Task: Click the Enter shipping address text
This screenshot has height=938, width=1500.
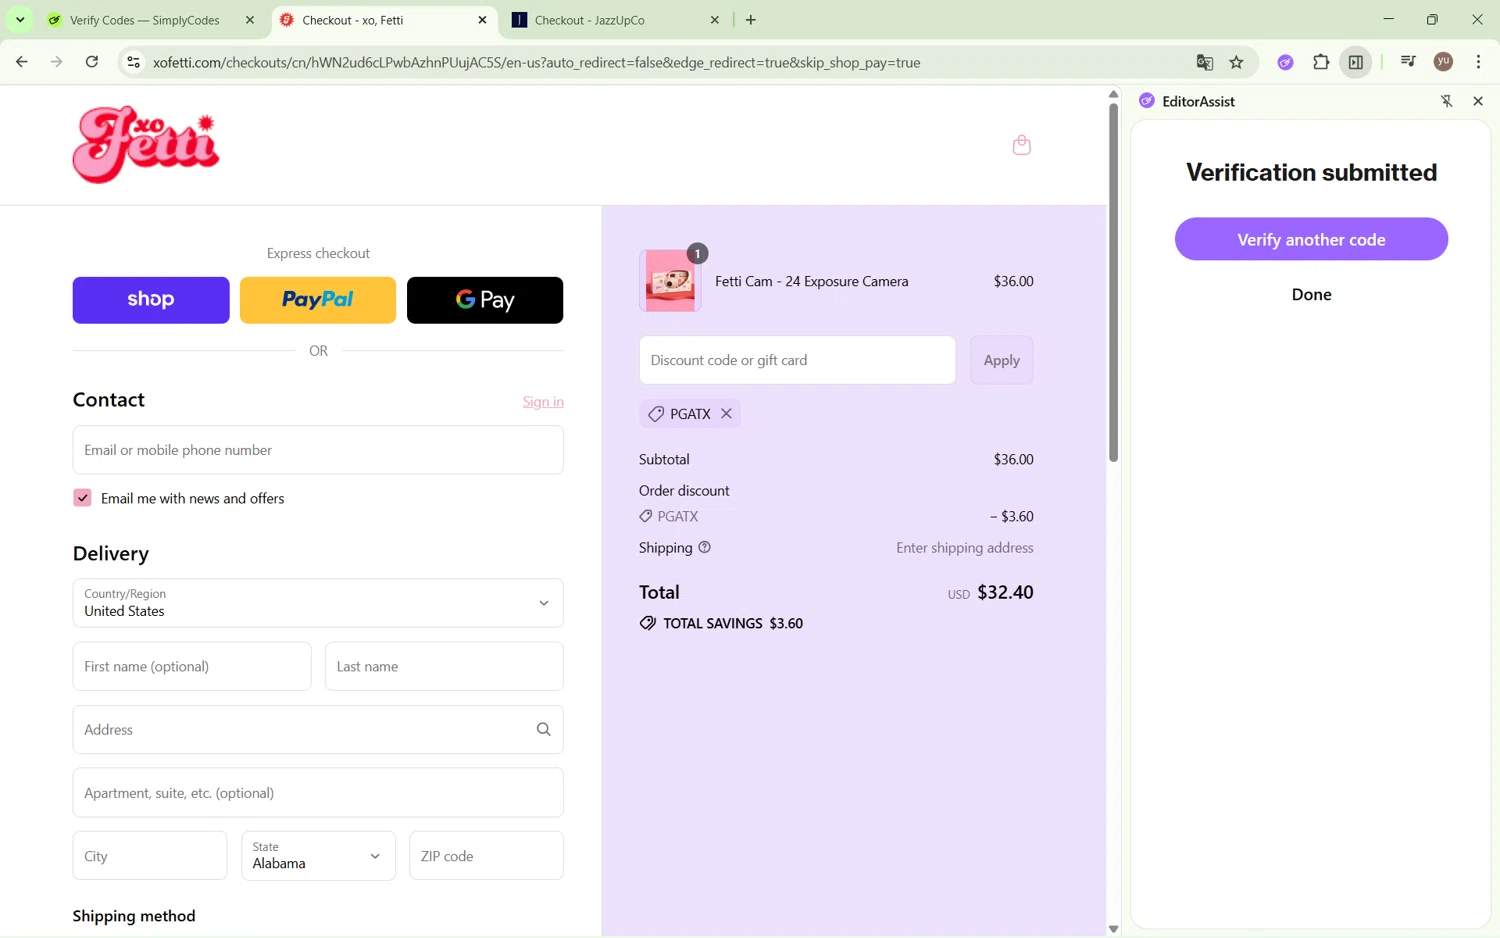Action: tap(965, 548)
